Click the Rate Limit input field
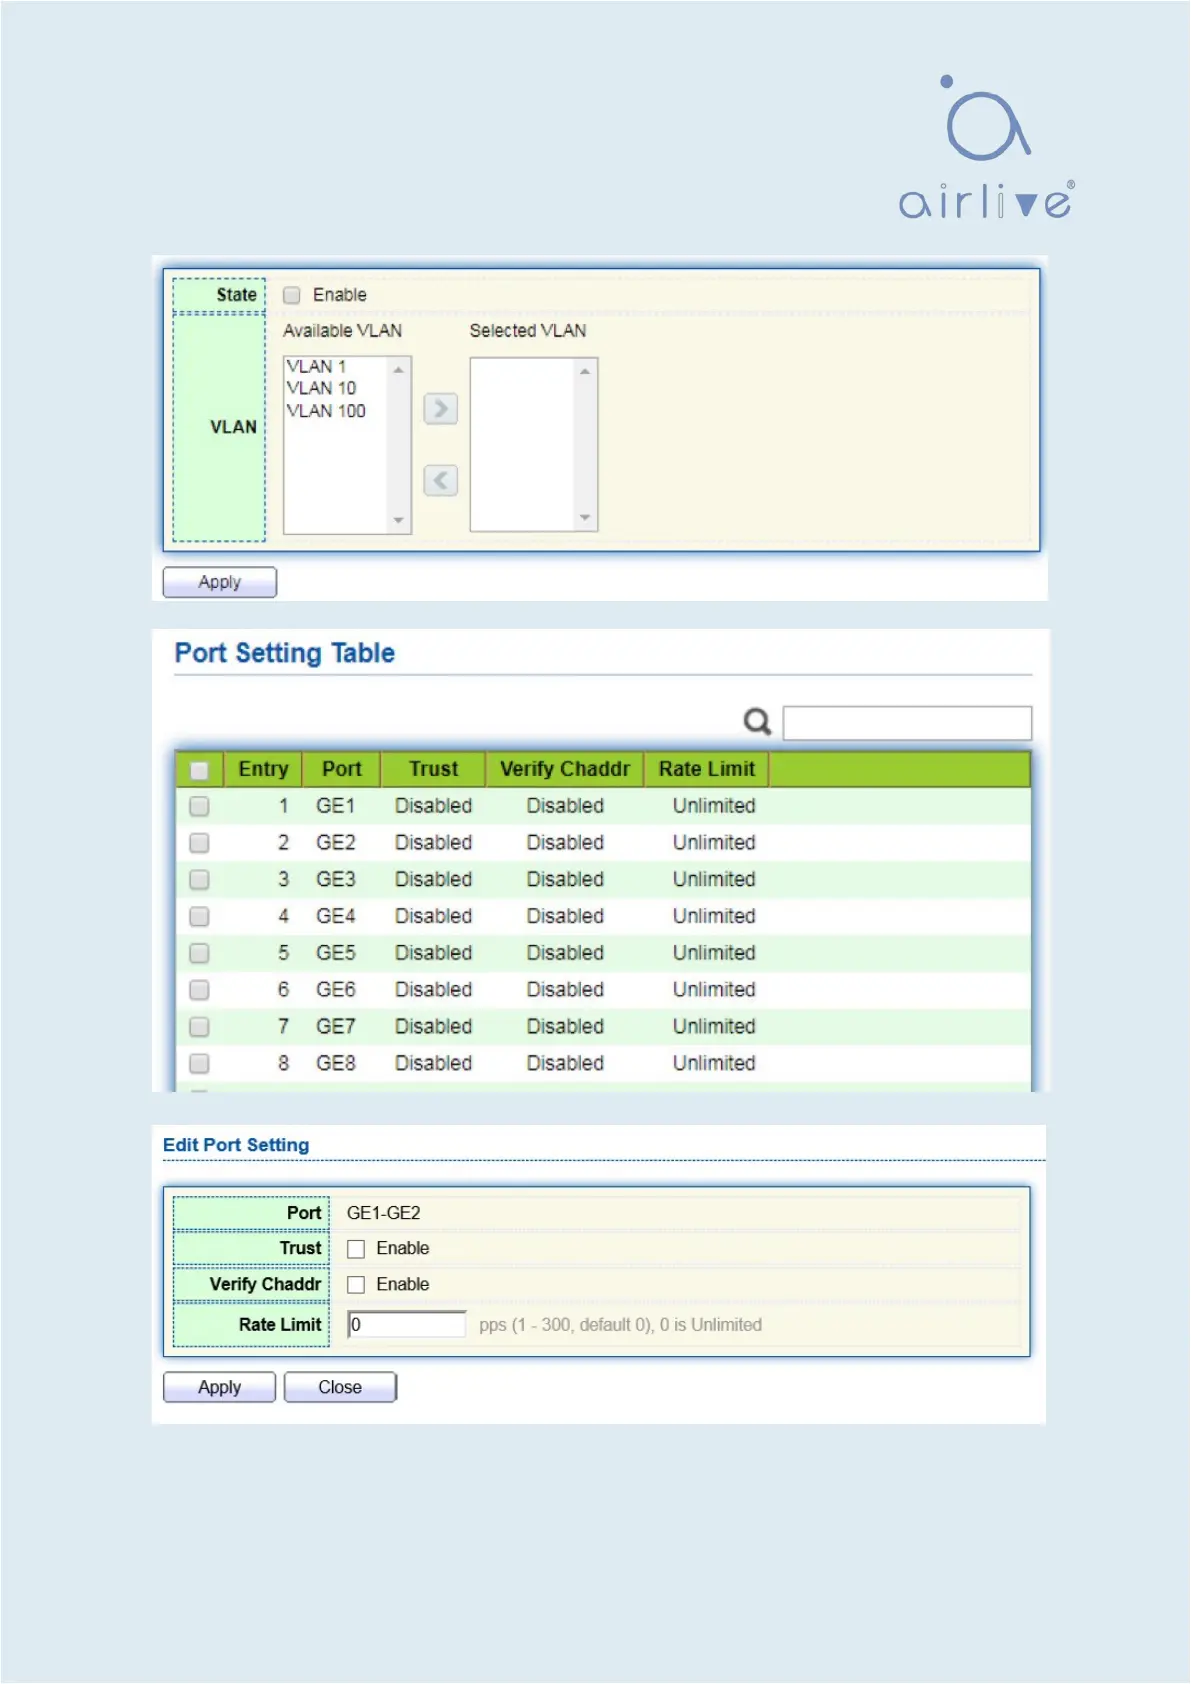This screenshot has width=1191, height=1684. tap(406, 1325)
